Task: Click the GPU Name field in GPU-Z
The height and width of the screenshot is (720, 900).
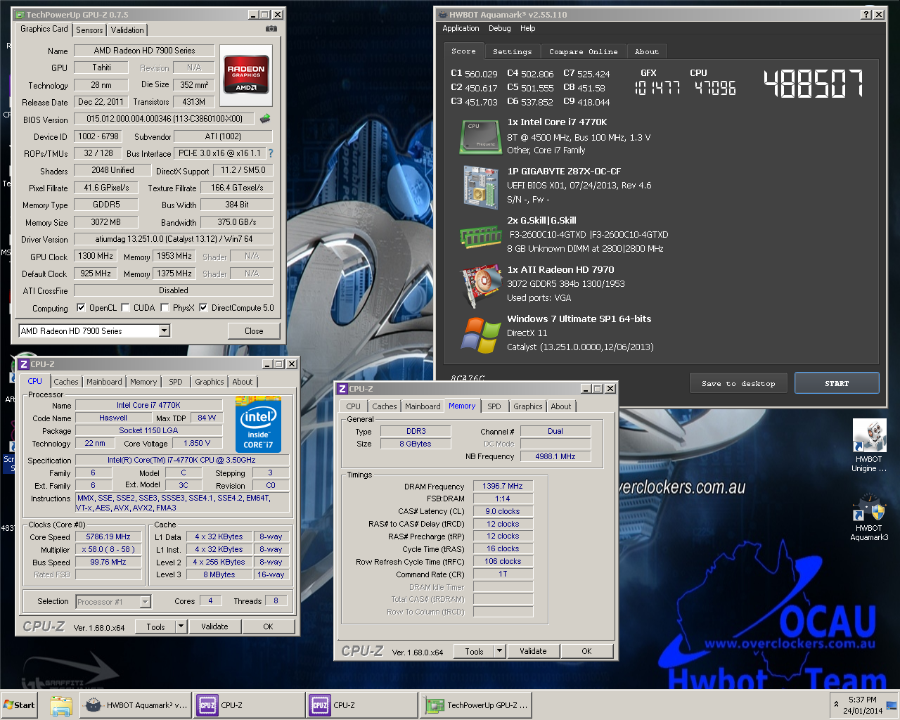Action: click(x=144, y=51)
